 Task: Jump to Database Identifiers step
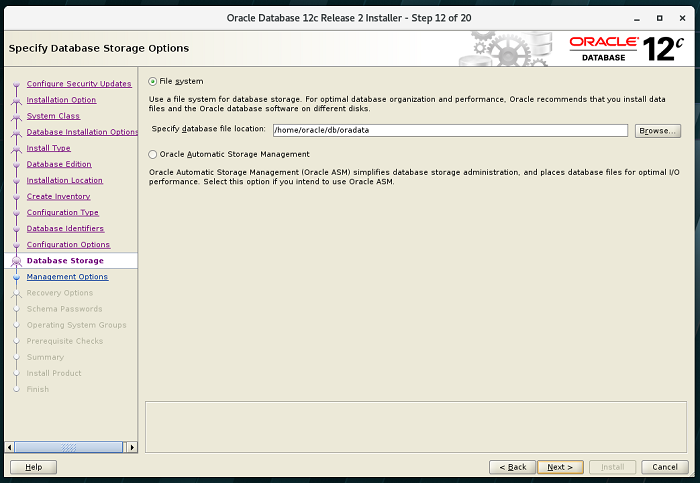click(65, 228)
